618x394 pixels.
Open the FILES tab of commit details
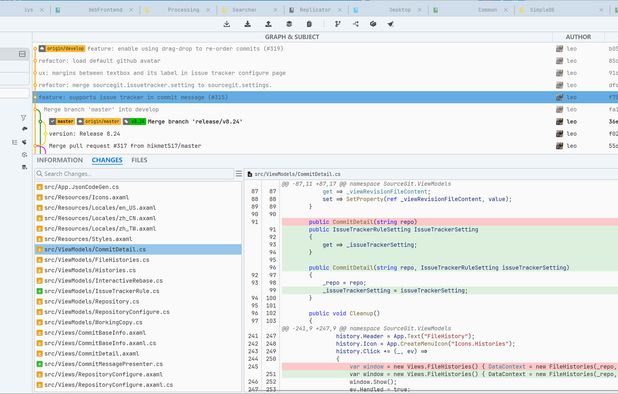point(139,160)
